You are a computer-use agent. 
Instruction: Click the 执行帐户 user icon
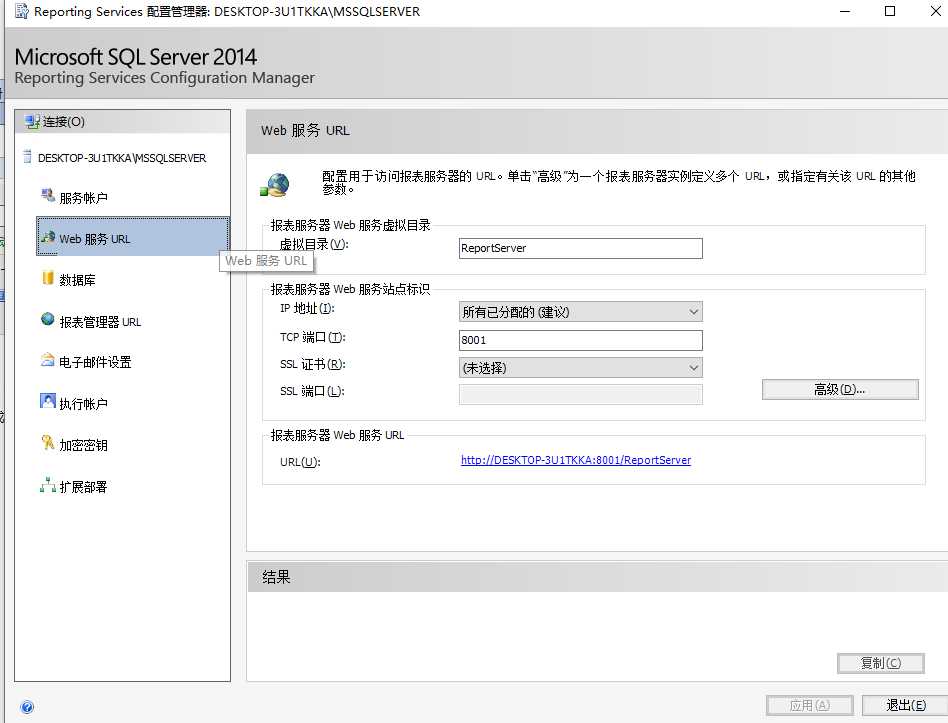pyautogui.click(x=48, y=401)
